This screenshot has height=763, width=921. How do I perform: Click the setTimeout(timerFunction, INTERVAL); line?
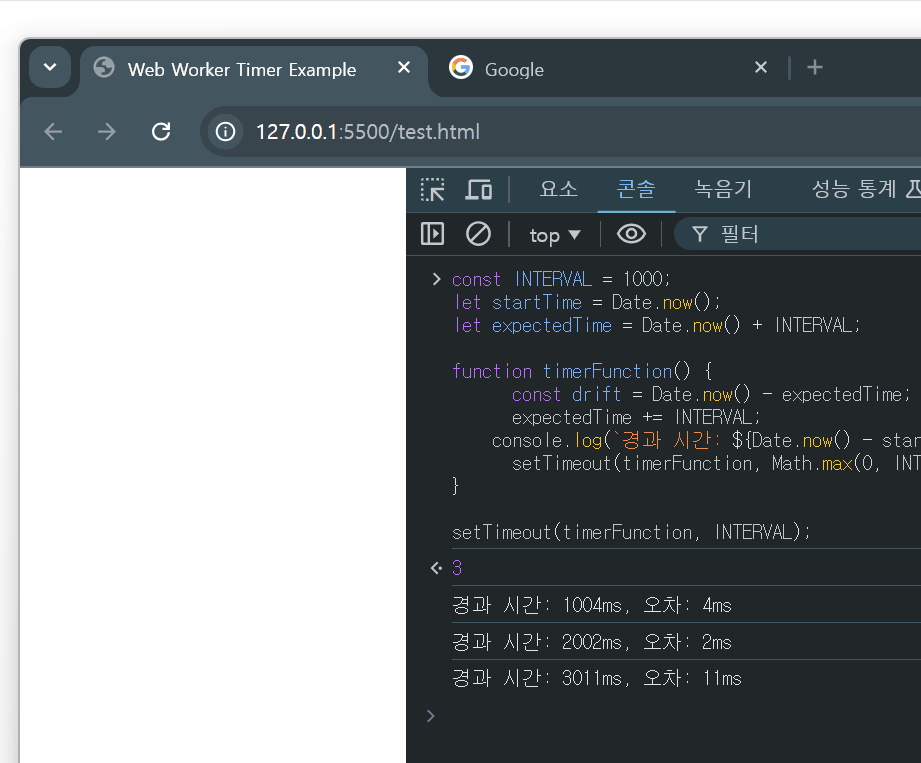(631, 532)
